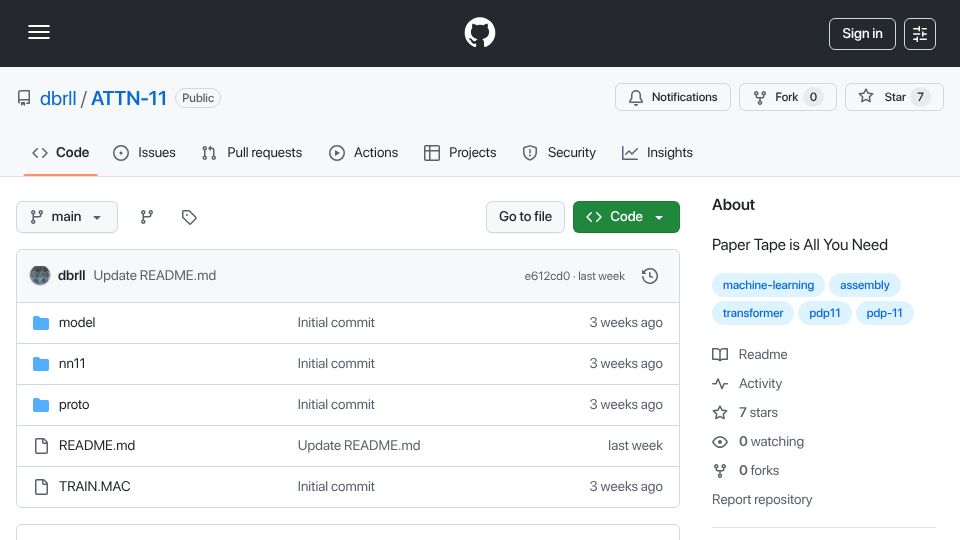Switch to the Issues tab
The image size is (960, 540).
coord(144,152)
